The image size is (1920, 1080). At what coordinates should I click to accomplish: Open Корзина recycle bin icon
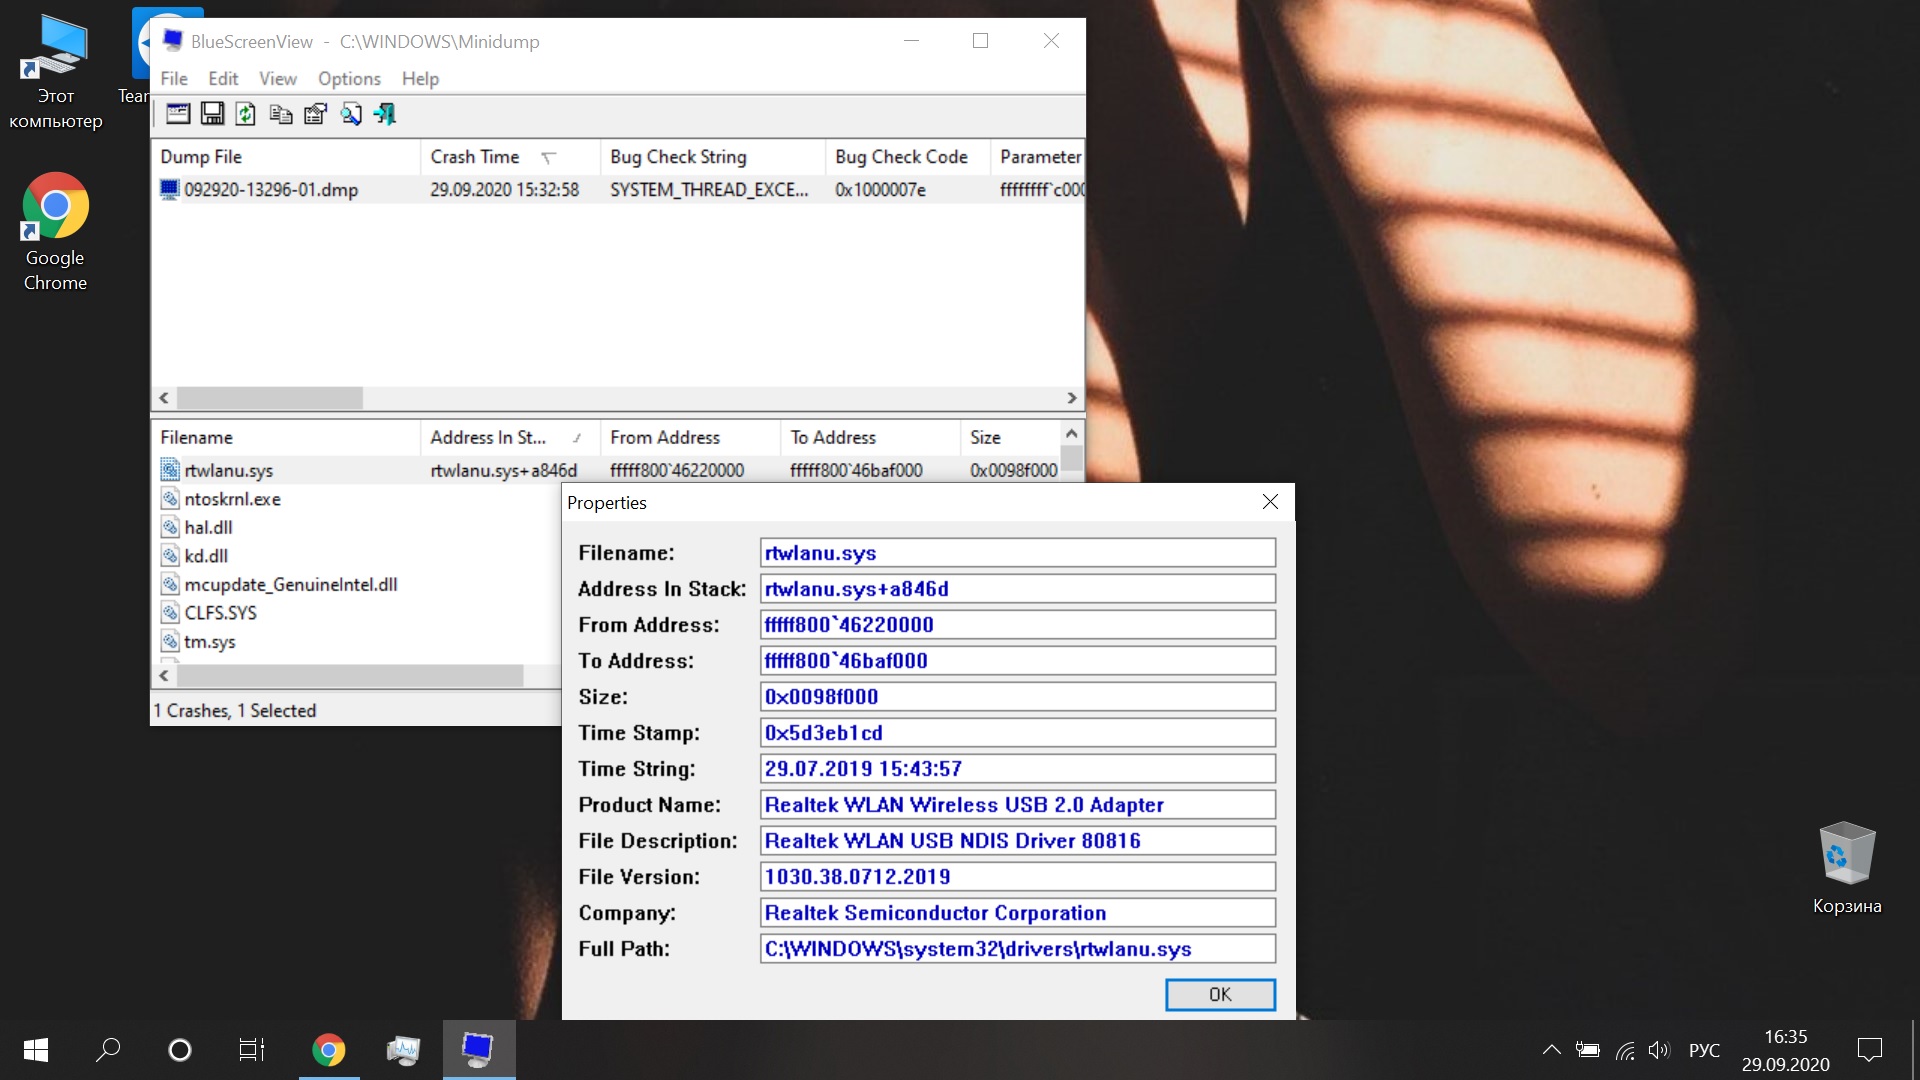[x=1846, y=868]
